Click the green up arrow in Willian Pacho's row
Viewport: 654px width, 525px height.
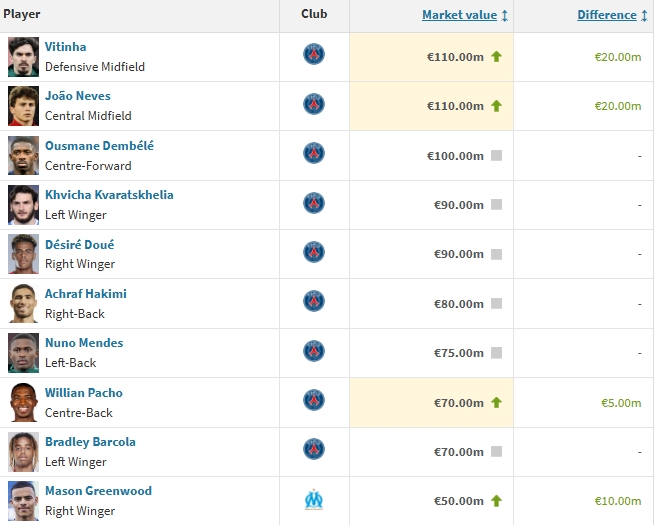(x=496, y=403)
